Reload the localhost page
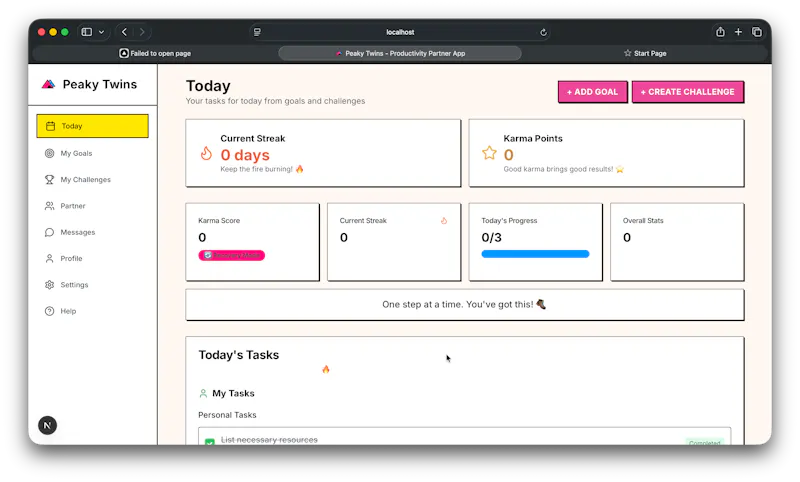Image resolution: width=800 pixels, height=482 pixels. [x=543, y=32]
